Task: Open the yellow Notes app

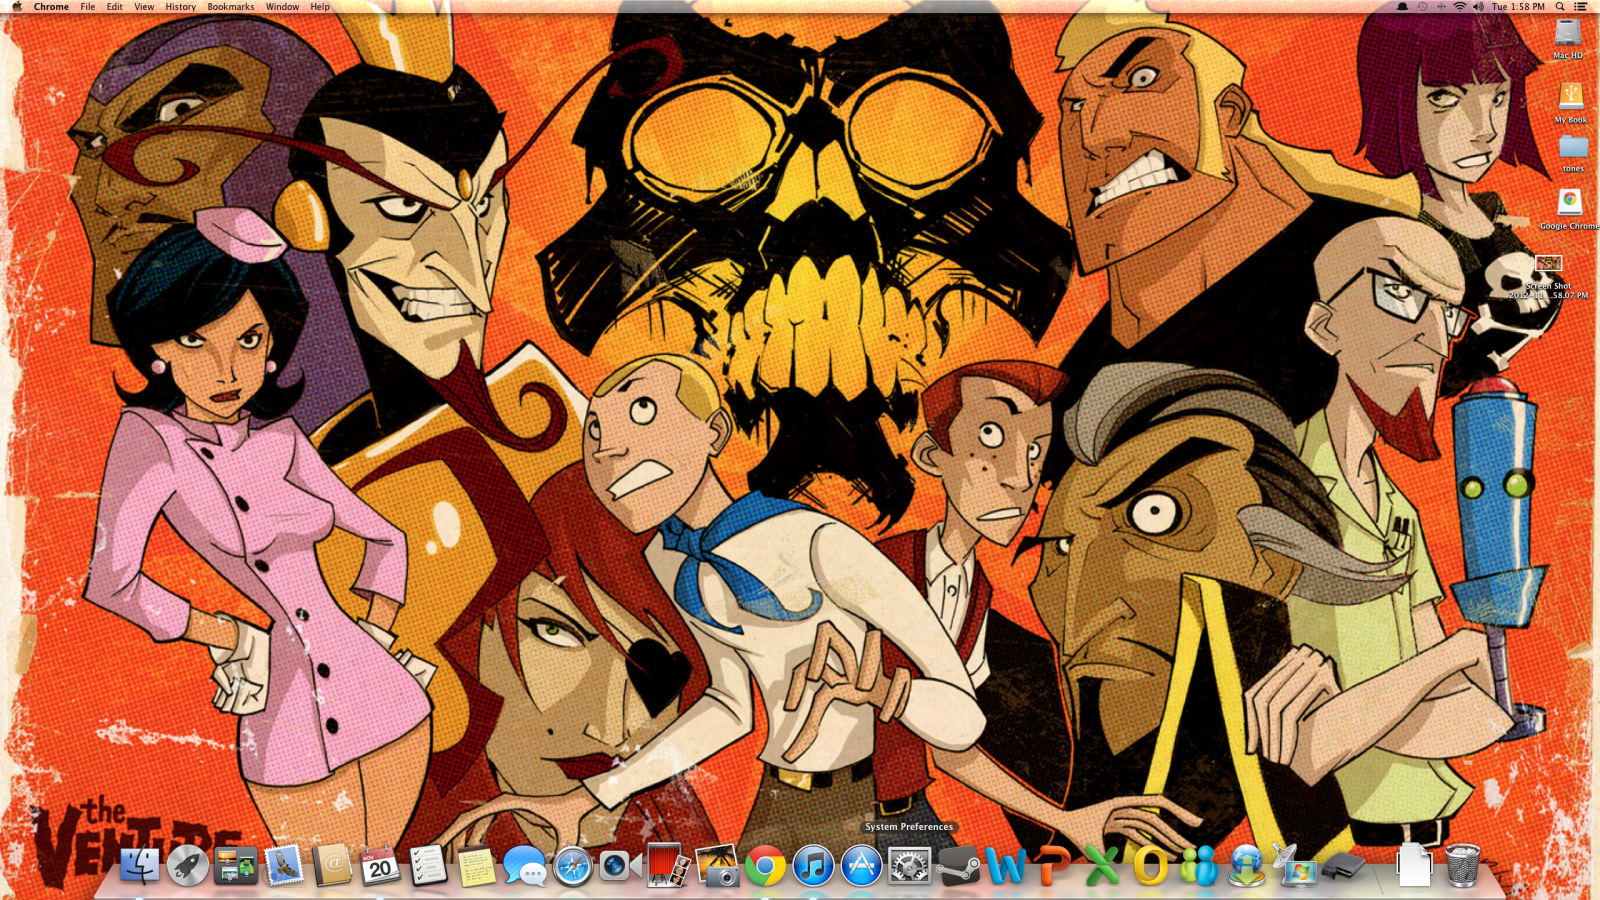Action: [x=477, y=866]
